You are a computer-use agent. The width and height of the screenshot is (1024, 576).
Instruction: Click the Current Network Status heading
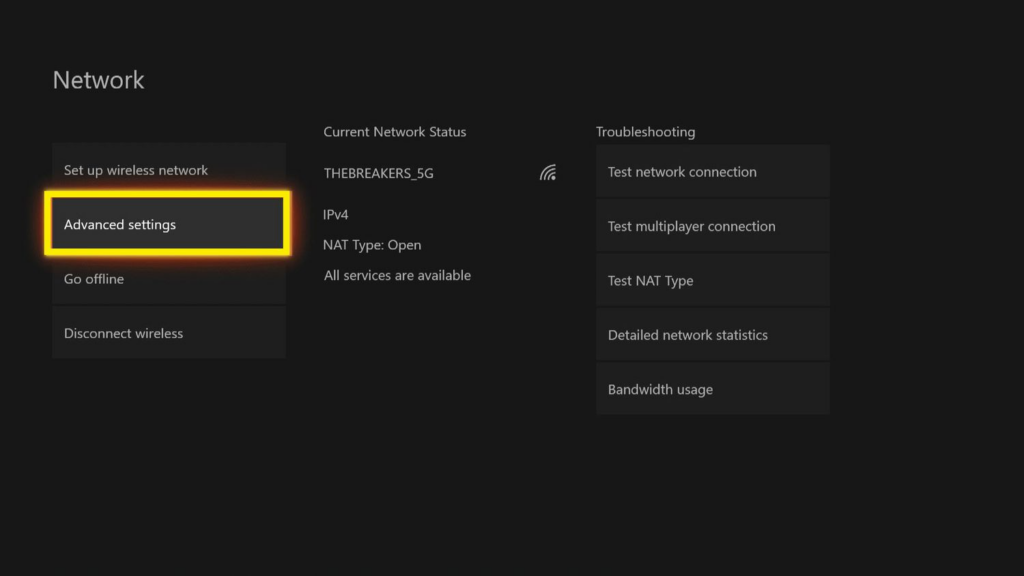pos(394,132)
